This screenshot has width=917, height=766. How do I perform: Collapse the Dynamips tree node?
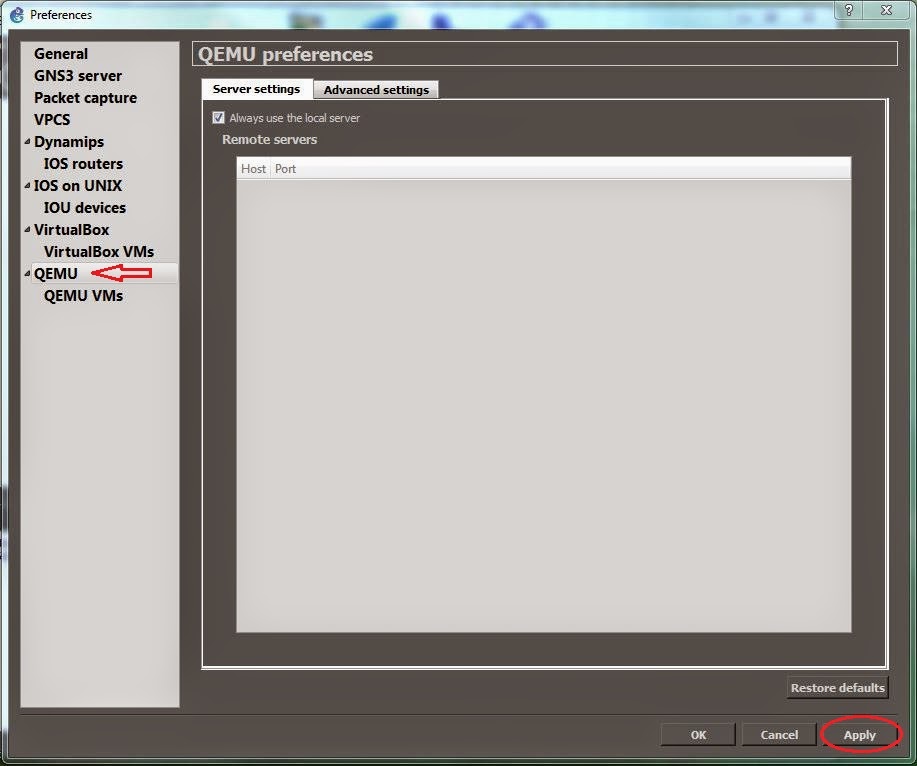click(27, 142)
